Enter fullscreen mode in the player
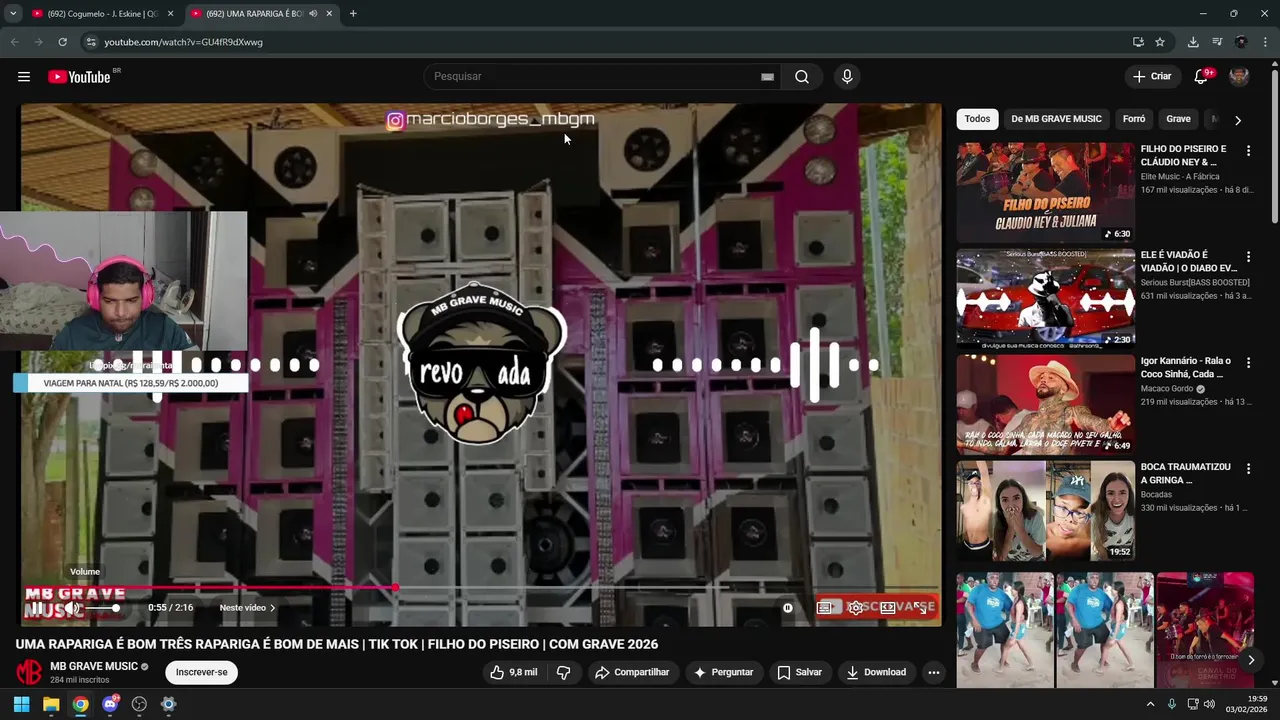1280x720 pixels. [919, 608]
